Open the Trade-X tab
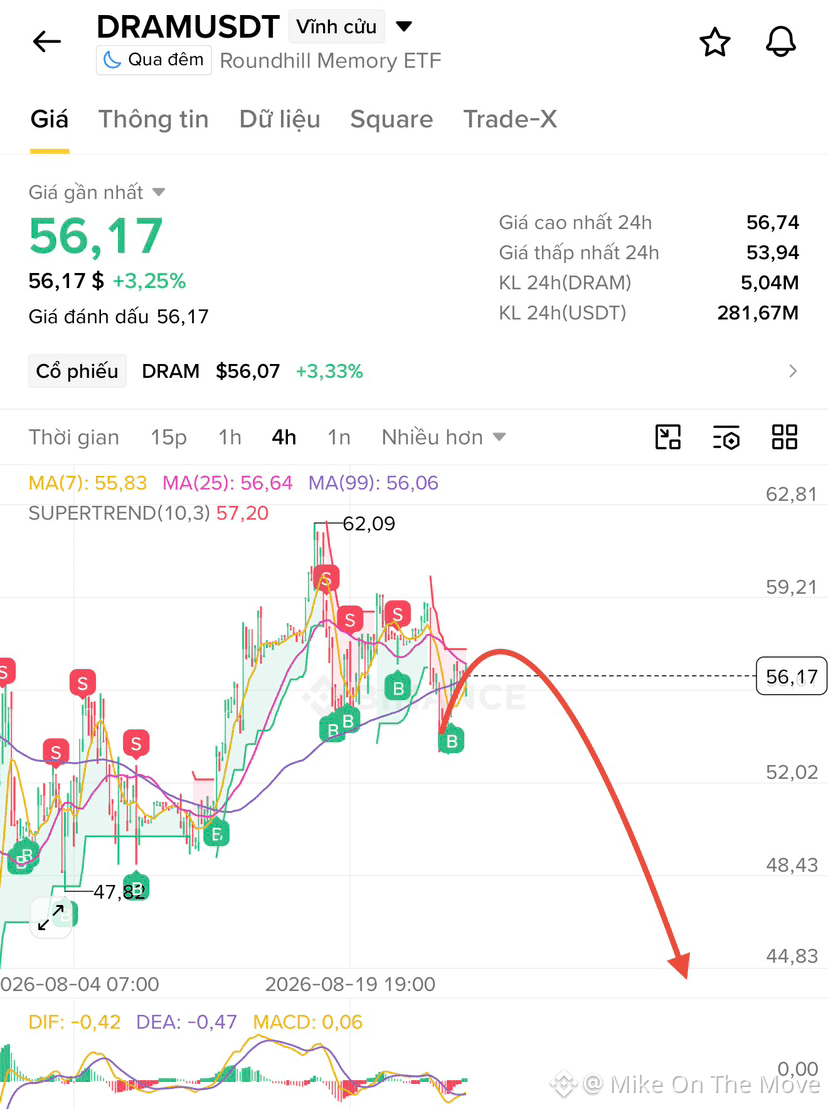828x1109 pixels. (510, 120)
